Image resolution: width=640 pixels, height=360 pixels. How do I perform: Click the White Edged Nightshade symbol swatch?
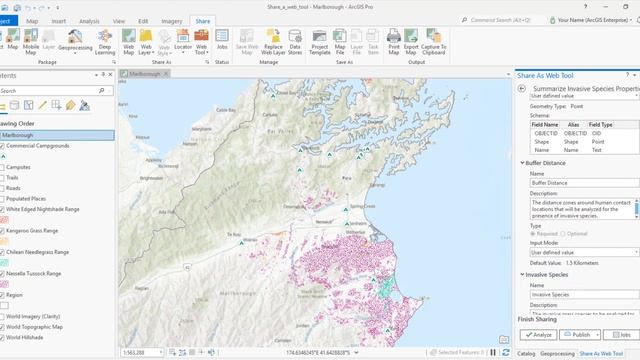tap(4, 220)
